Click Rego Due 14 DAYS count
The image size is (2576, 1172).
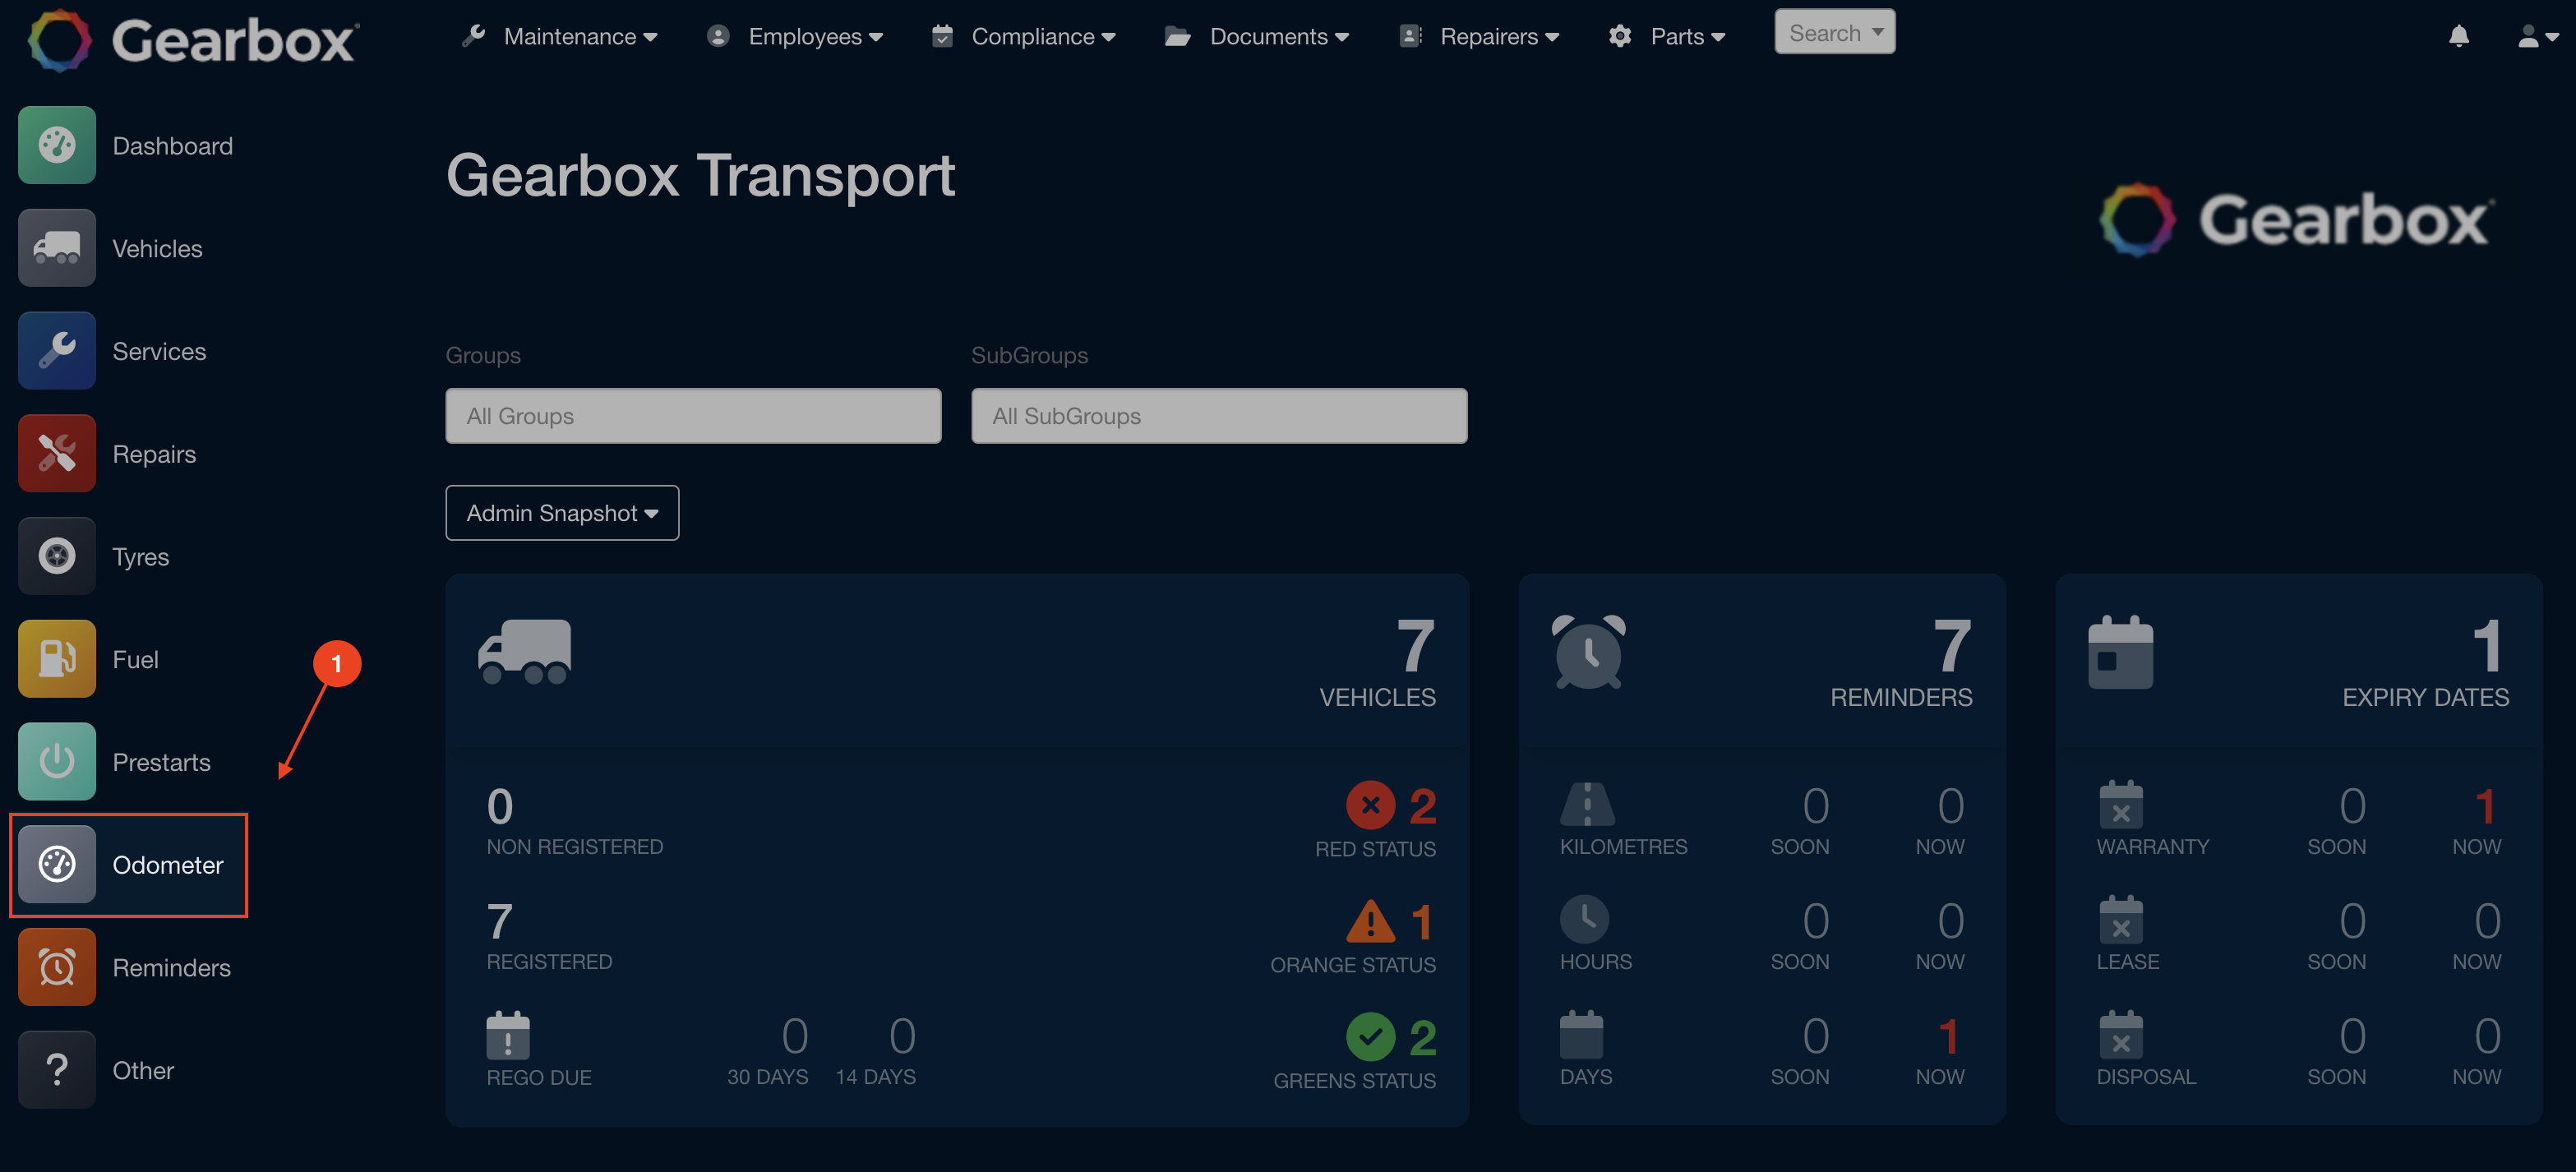[902, 1036]
